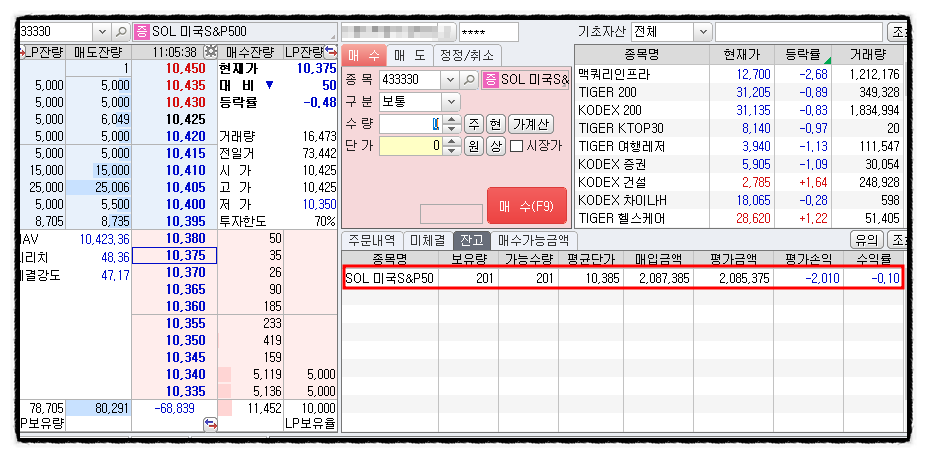The image size is (927, 458).
Task: Open order book settings gear beside 11:05:38
Action: tap(209, 51)
